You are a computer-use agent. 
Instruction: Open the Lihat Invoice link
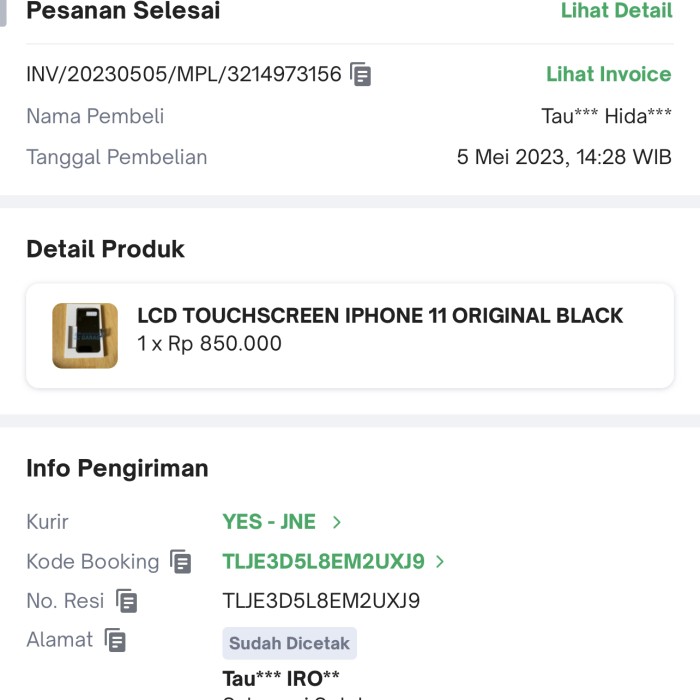[x=608, y=74]
